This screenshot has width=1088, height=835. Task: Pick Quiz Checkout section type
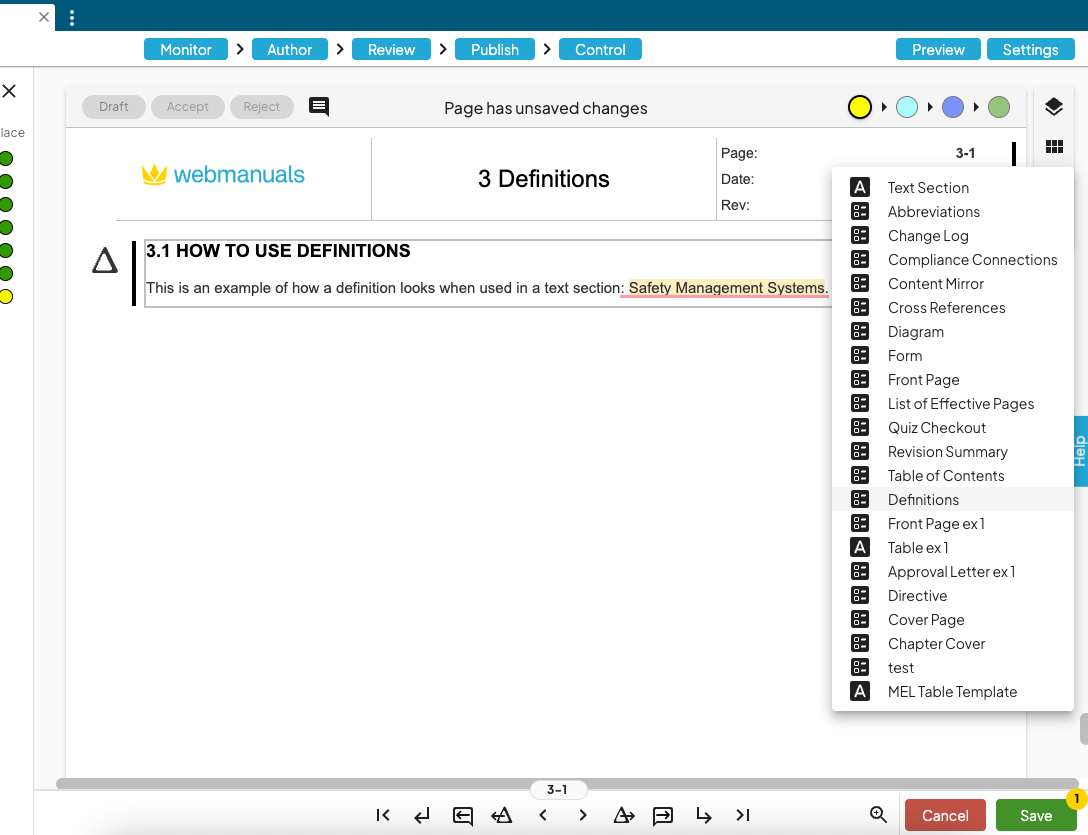click(953, 428)
